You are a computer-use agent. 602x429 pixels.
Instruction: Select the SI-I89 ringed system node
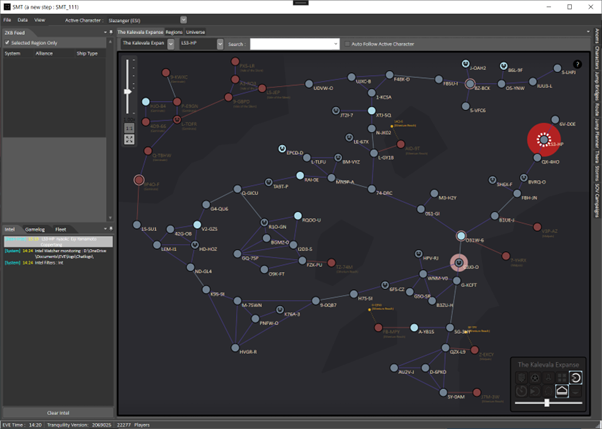(459, 264)
